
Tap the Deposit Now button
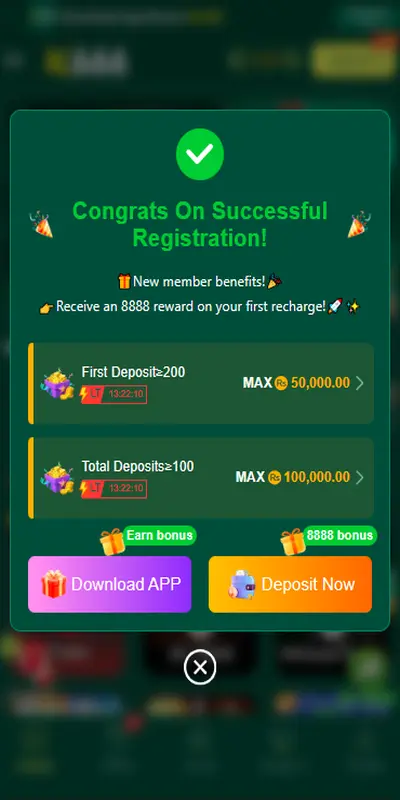[290, 584]
